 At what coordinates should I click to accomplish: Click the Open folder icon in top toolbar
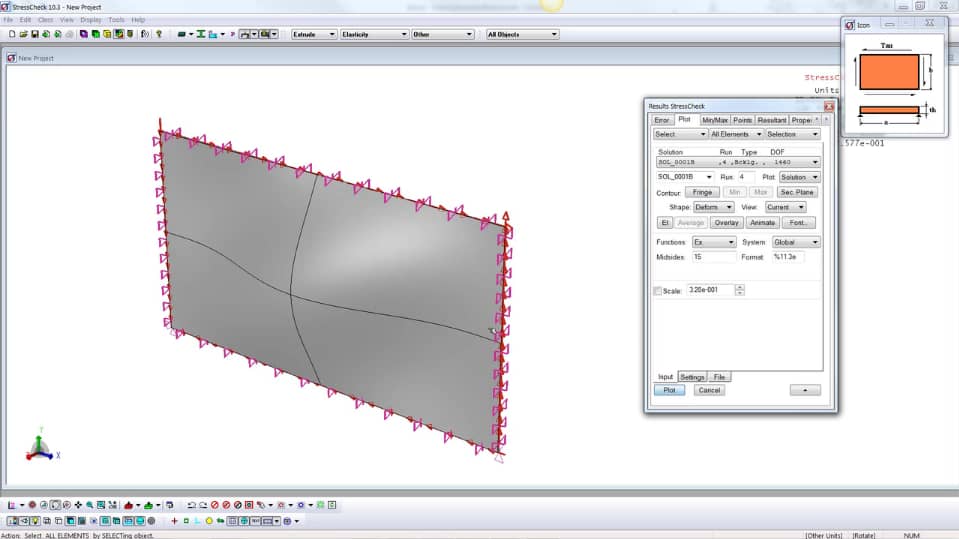coord(23,34)
